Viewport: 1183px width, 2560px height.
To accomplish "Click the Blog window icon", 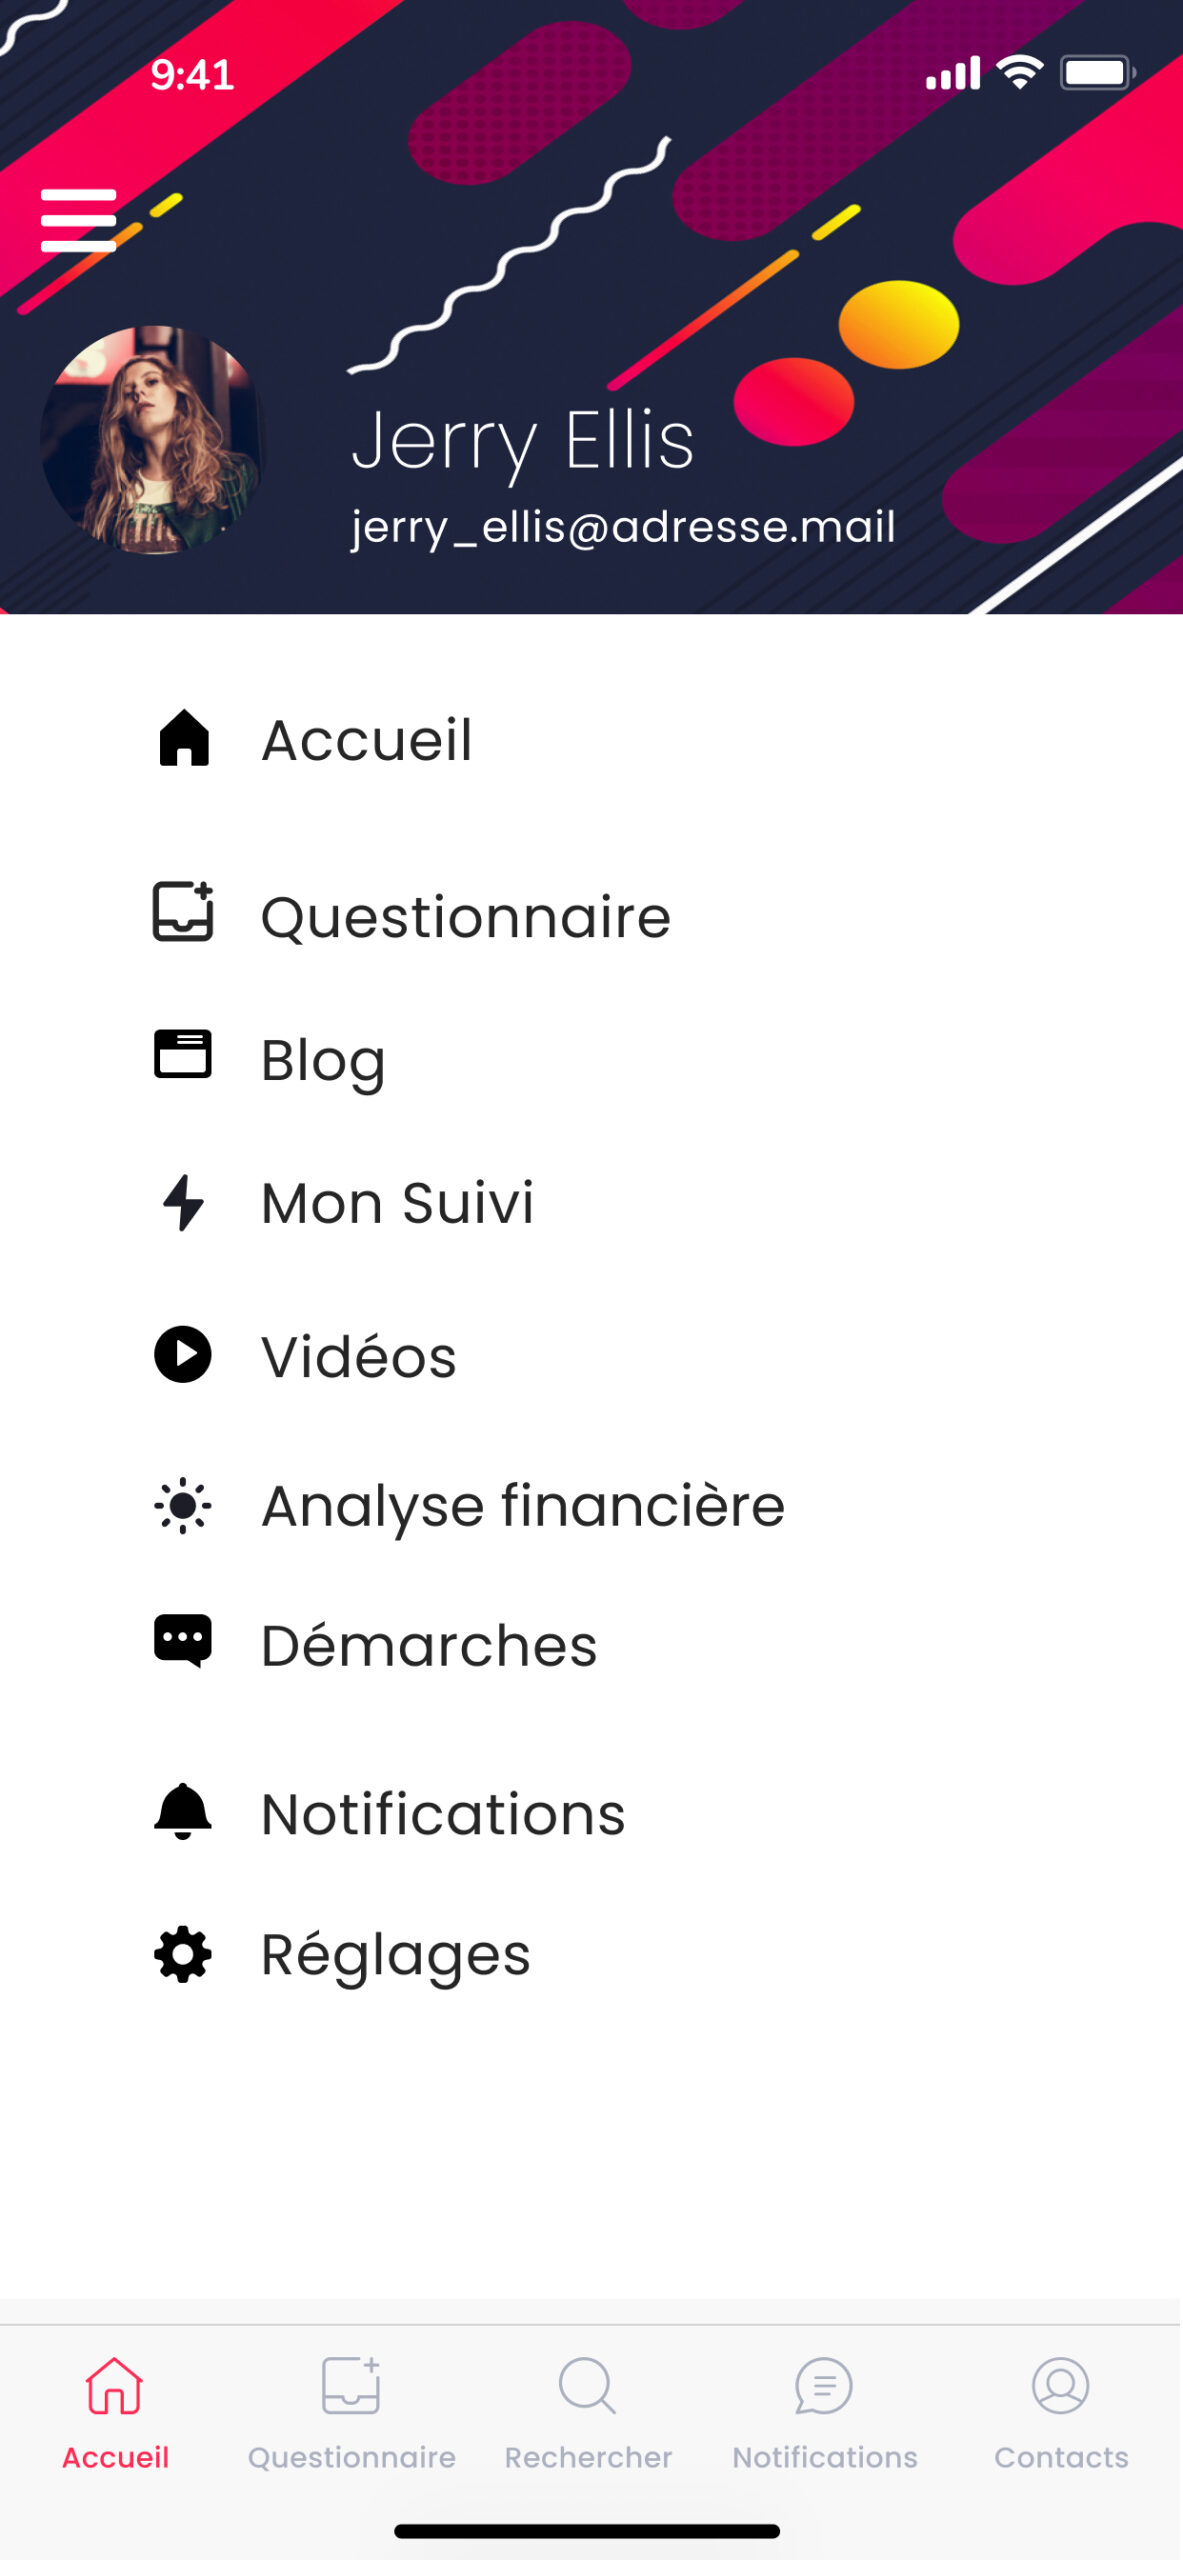I will [183, 1054].
